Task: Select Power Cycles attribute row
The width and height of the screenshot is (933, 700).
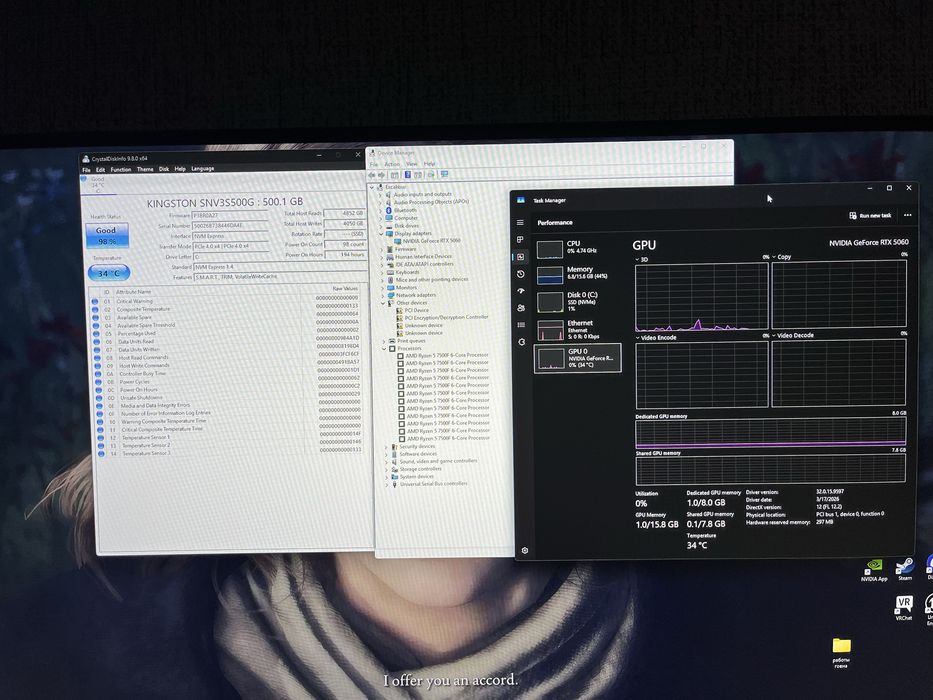Action: click(x=228, y=382)
